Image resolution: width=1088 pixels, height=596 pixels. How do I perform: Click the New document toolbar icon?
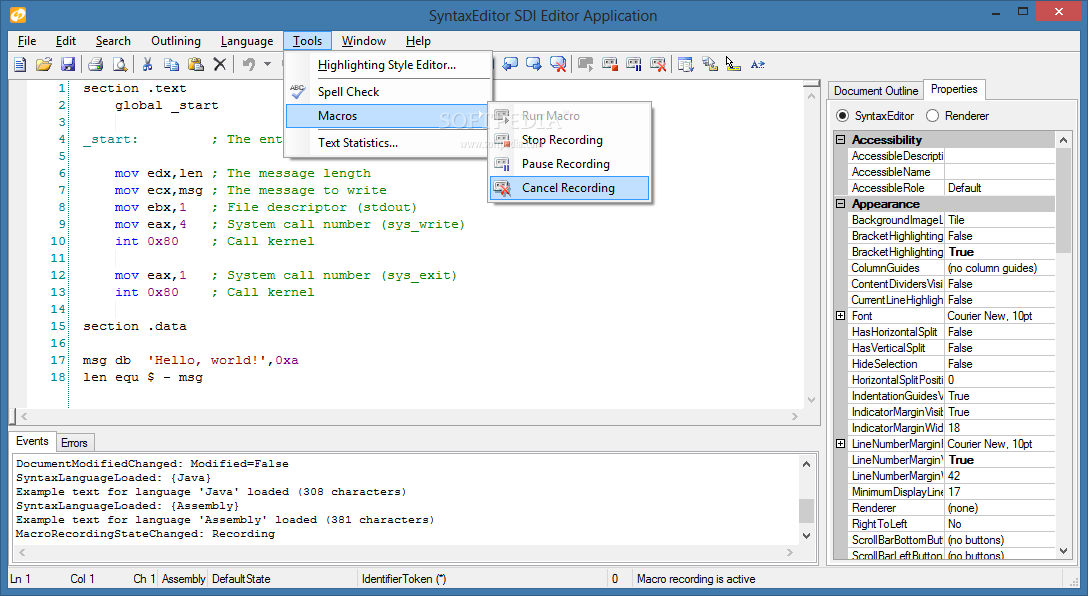pos(20,65)
